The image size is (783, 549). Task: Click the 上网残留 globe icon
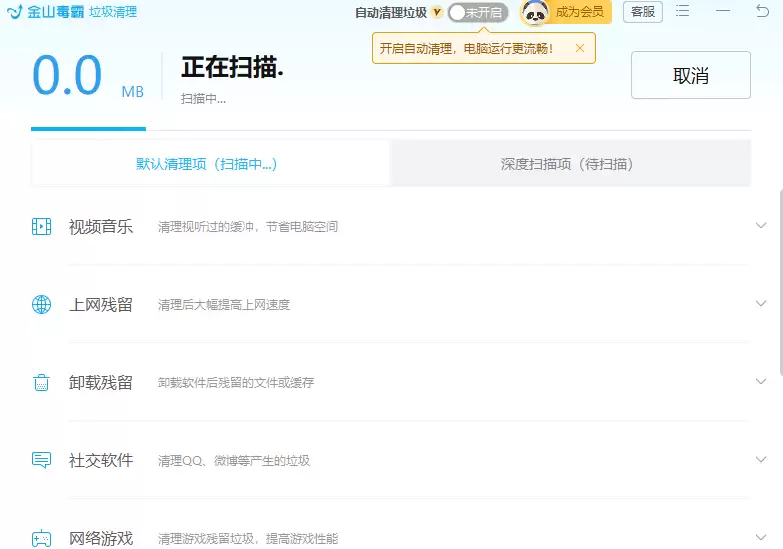(x=41, y=304)
